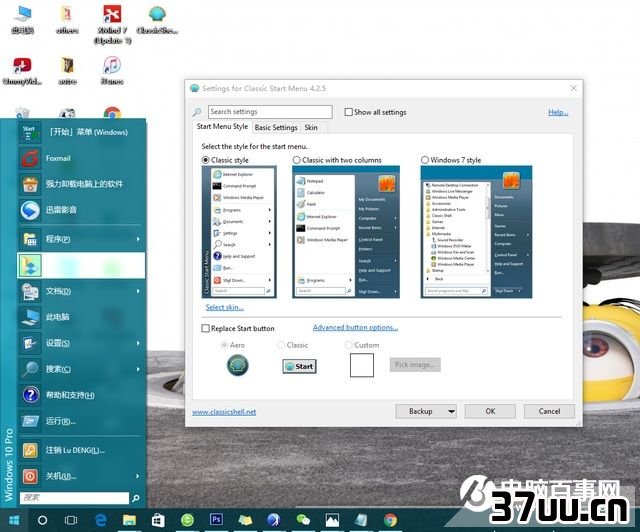Screen dimensions: 640x532
Task: Open the yellow sticky notes taskbar icon
Action: coord(245,520)
